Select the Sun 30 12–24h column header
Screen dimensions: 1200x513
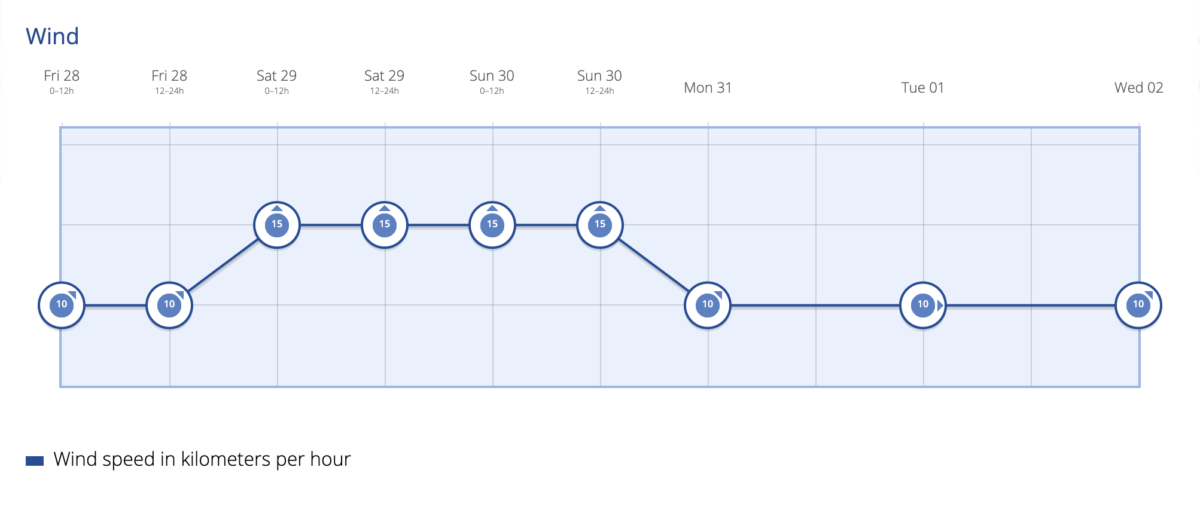click(600, 82)
